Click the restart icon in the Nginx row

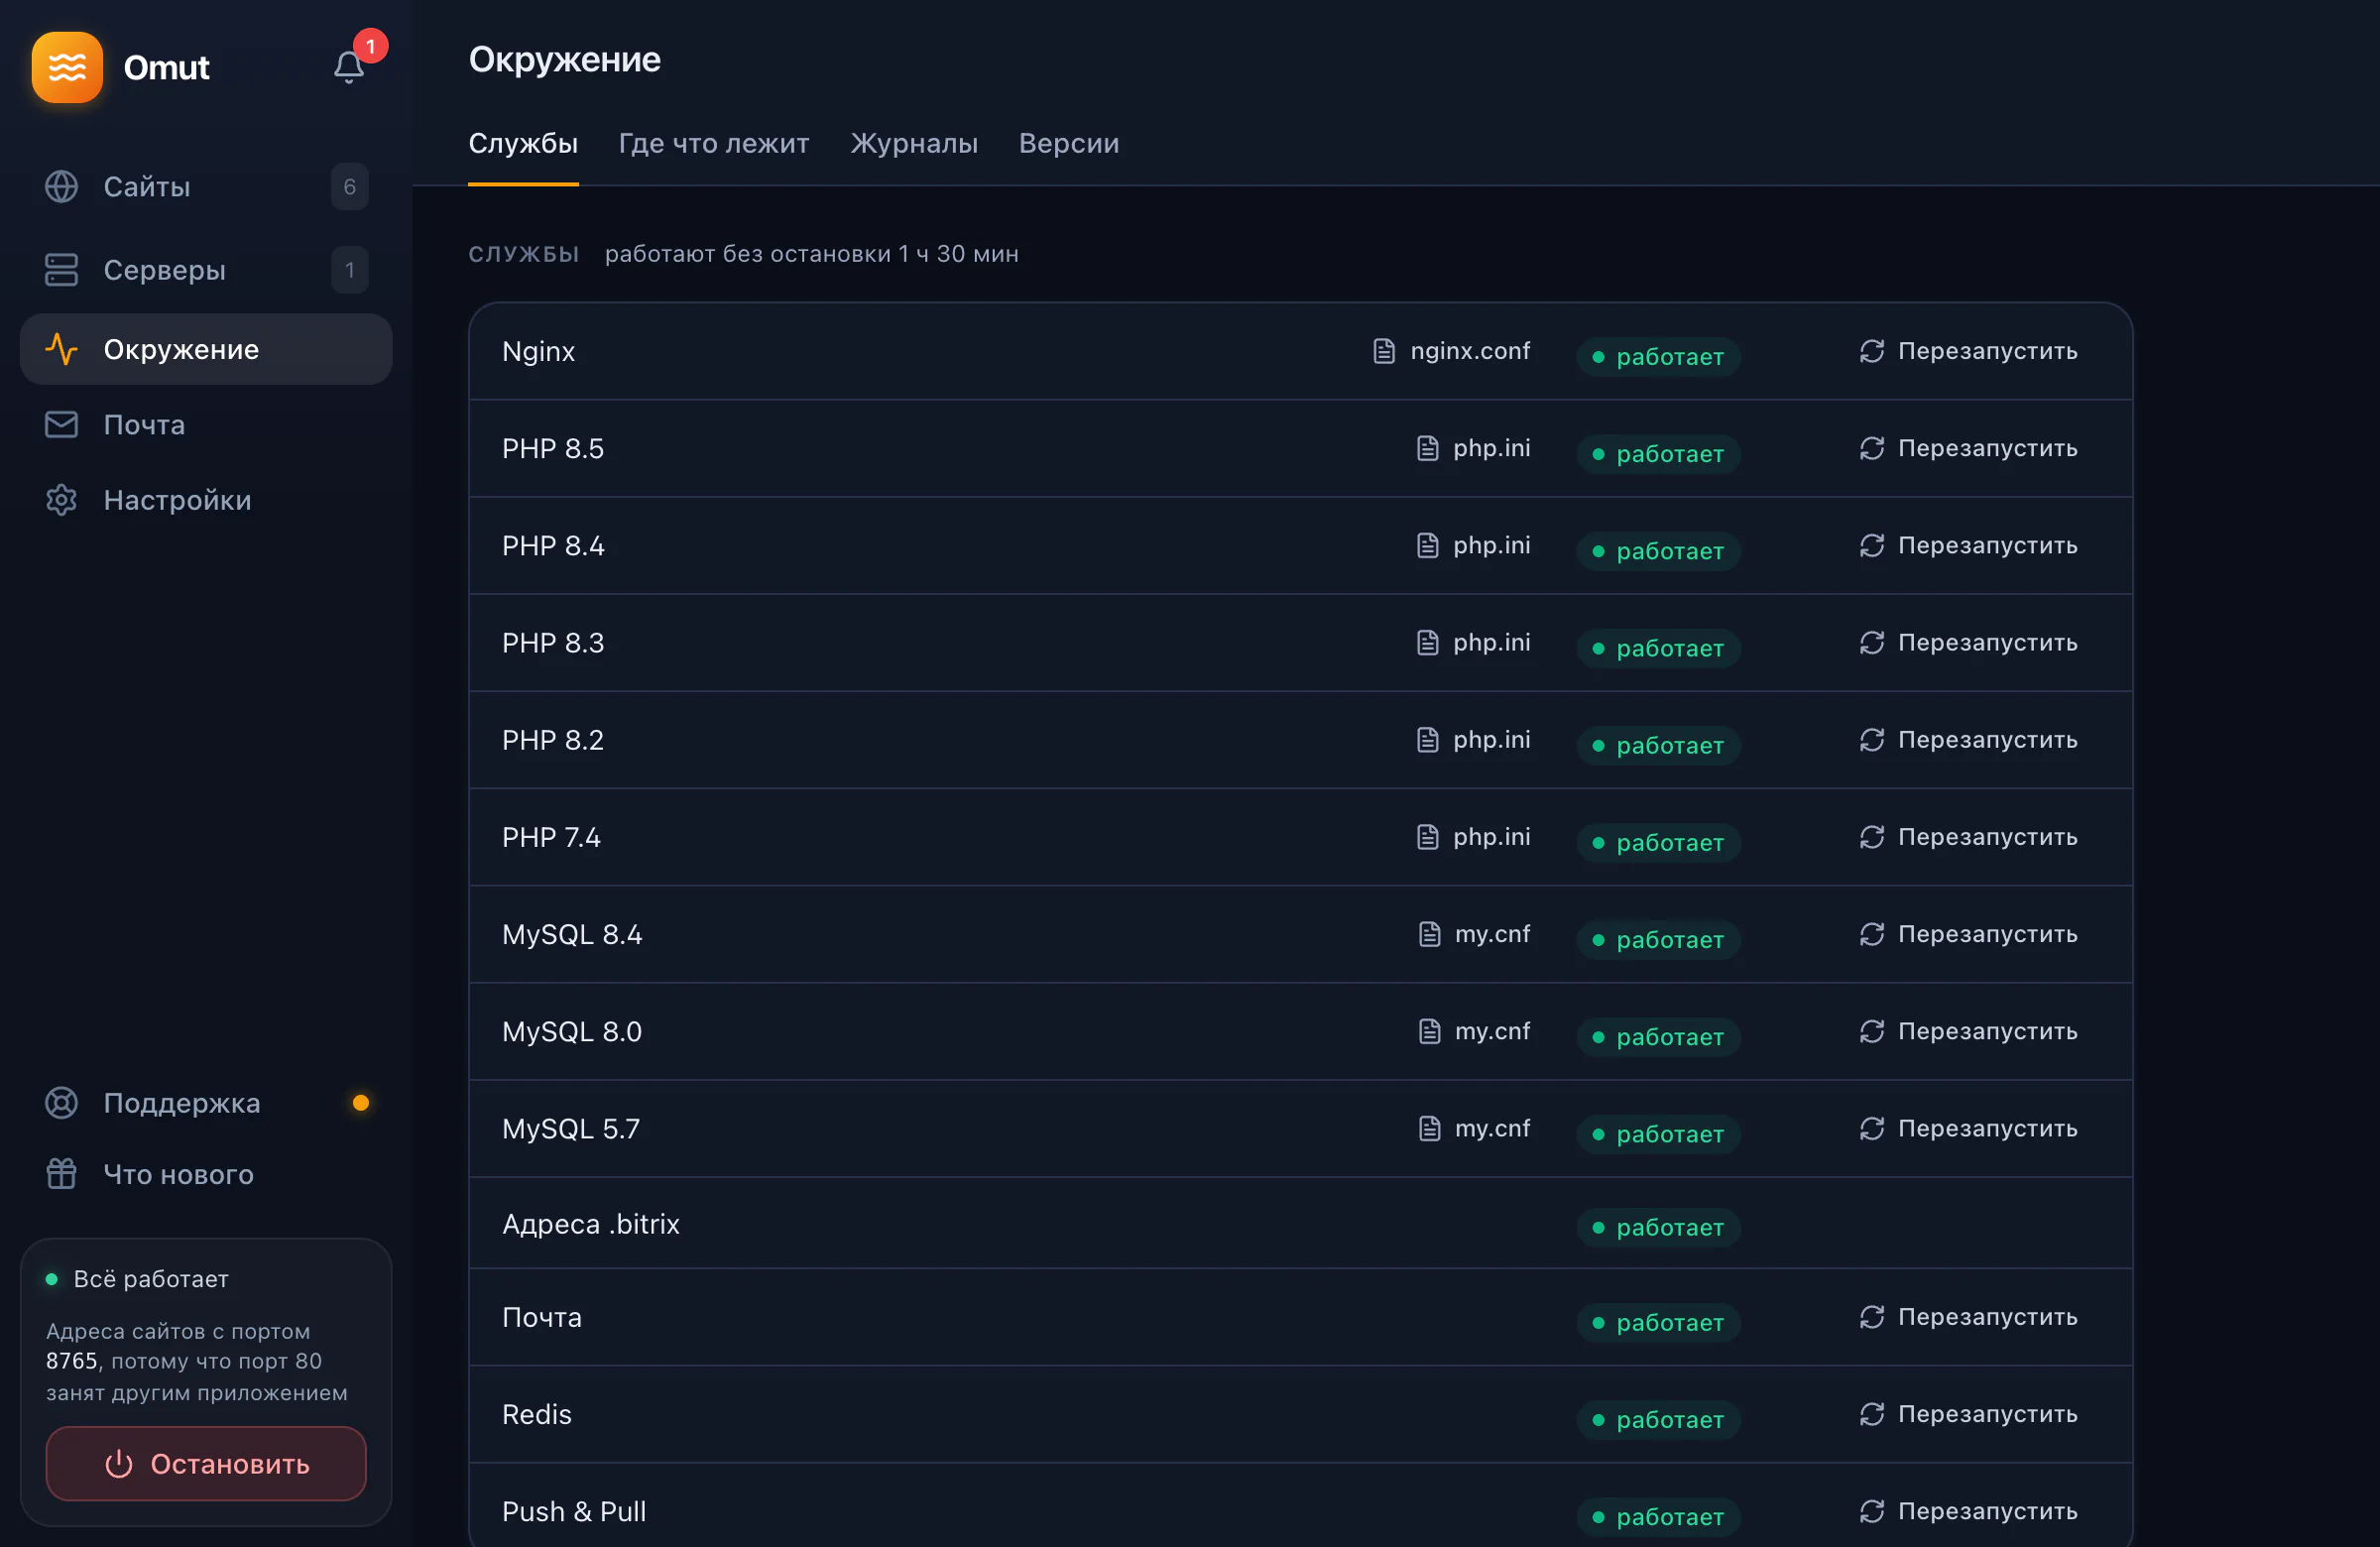coord(1872,351)
